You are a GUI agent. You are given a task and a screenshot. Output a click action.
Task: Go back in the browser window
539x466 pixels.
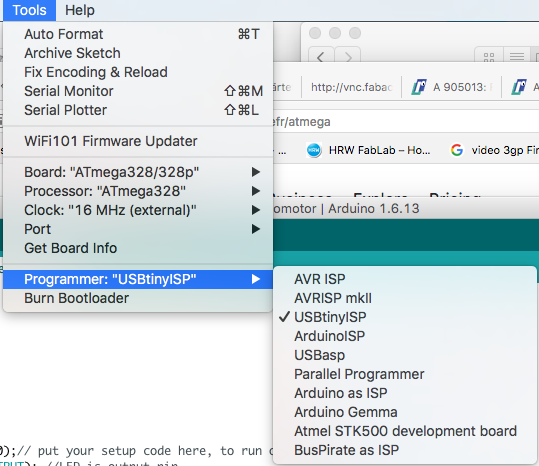[x=321, y=56]
